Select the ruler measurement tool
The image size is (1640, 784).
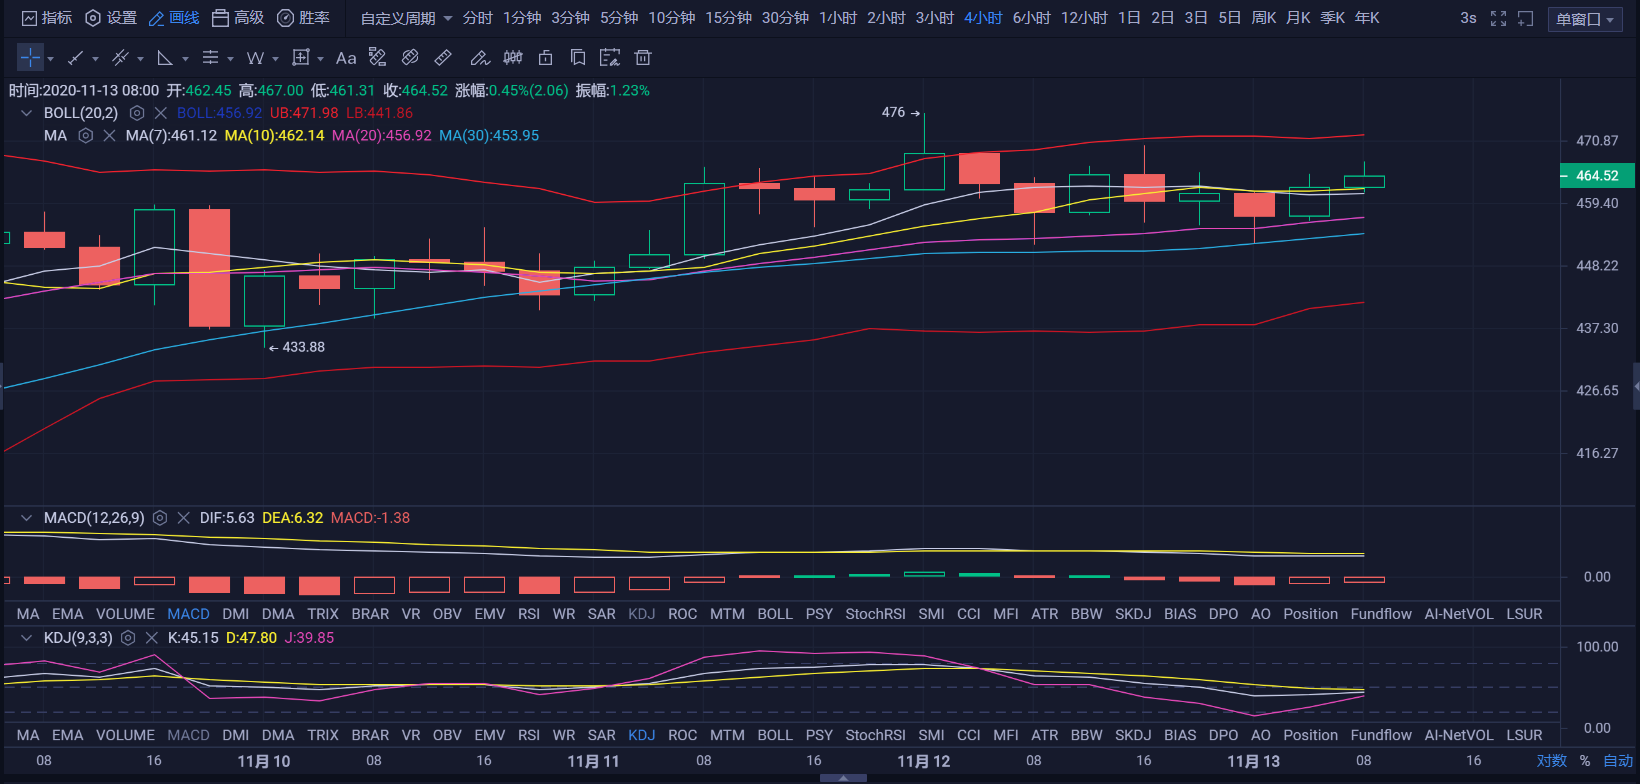(443, 58)
